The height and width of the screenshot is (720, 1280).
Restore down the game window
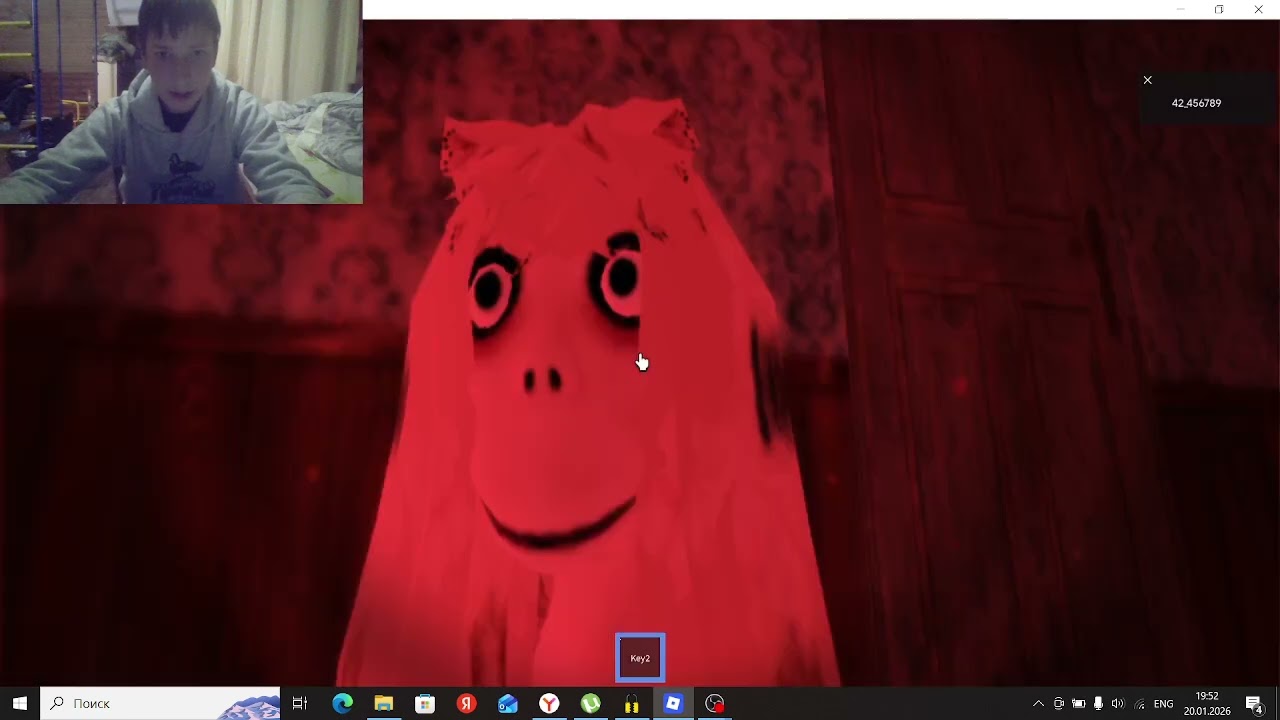click(1219, 9)
